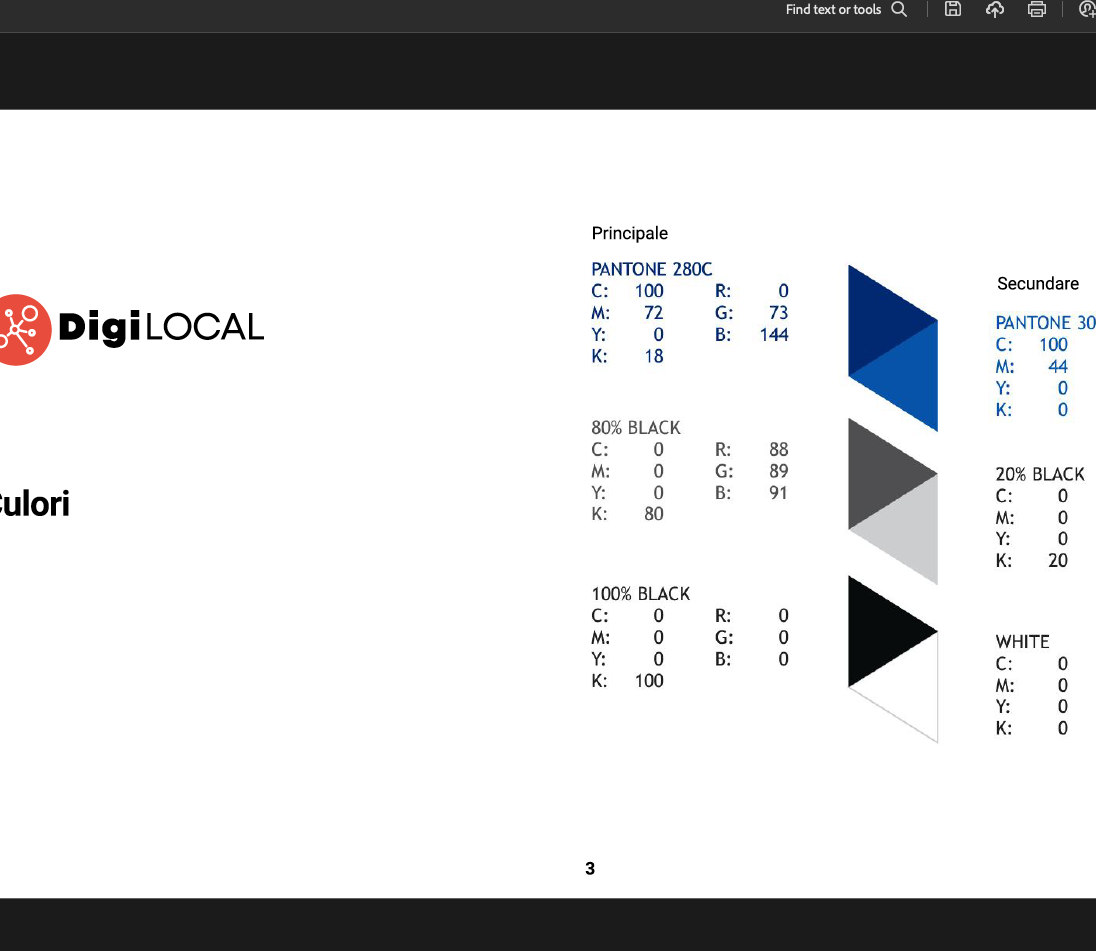Click the PANTONE 280C label

pyautogui.click(x=651, y=269)
